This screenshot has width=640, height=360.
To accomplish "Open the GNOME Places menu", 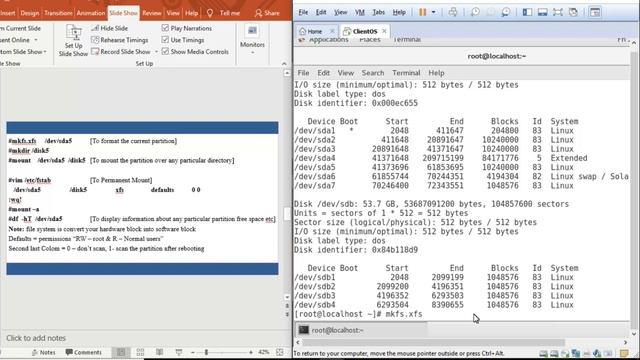I will pyautogui.click(x=370, y=40).
